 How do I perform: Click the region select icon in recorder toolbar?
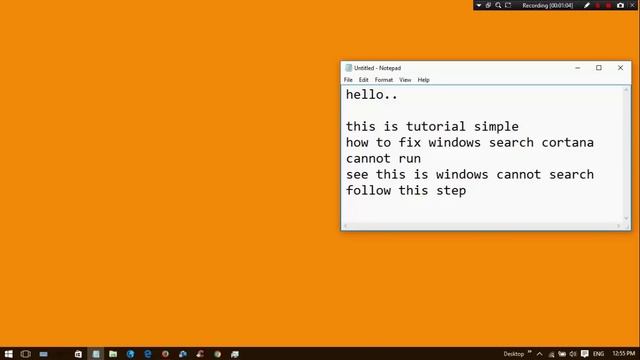(x=508, y=5)
